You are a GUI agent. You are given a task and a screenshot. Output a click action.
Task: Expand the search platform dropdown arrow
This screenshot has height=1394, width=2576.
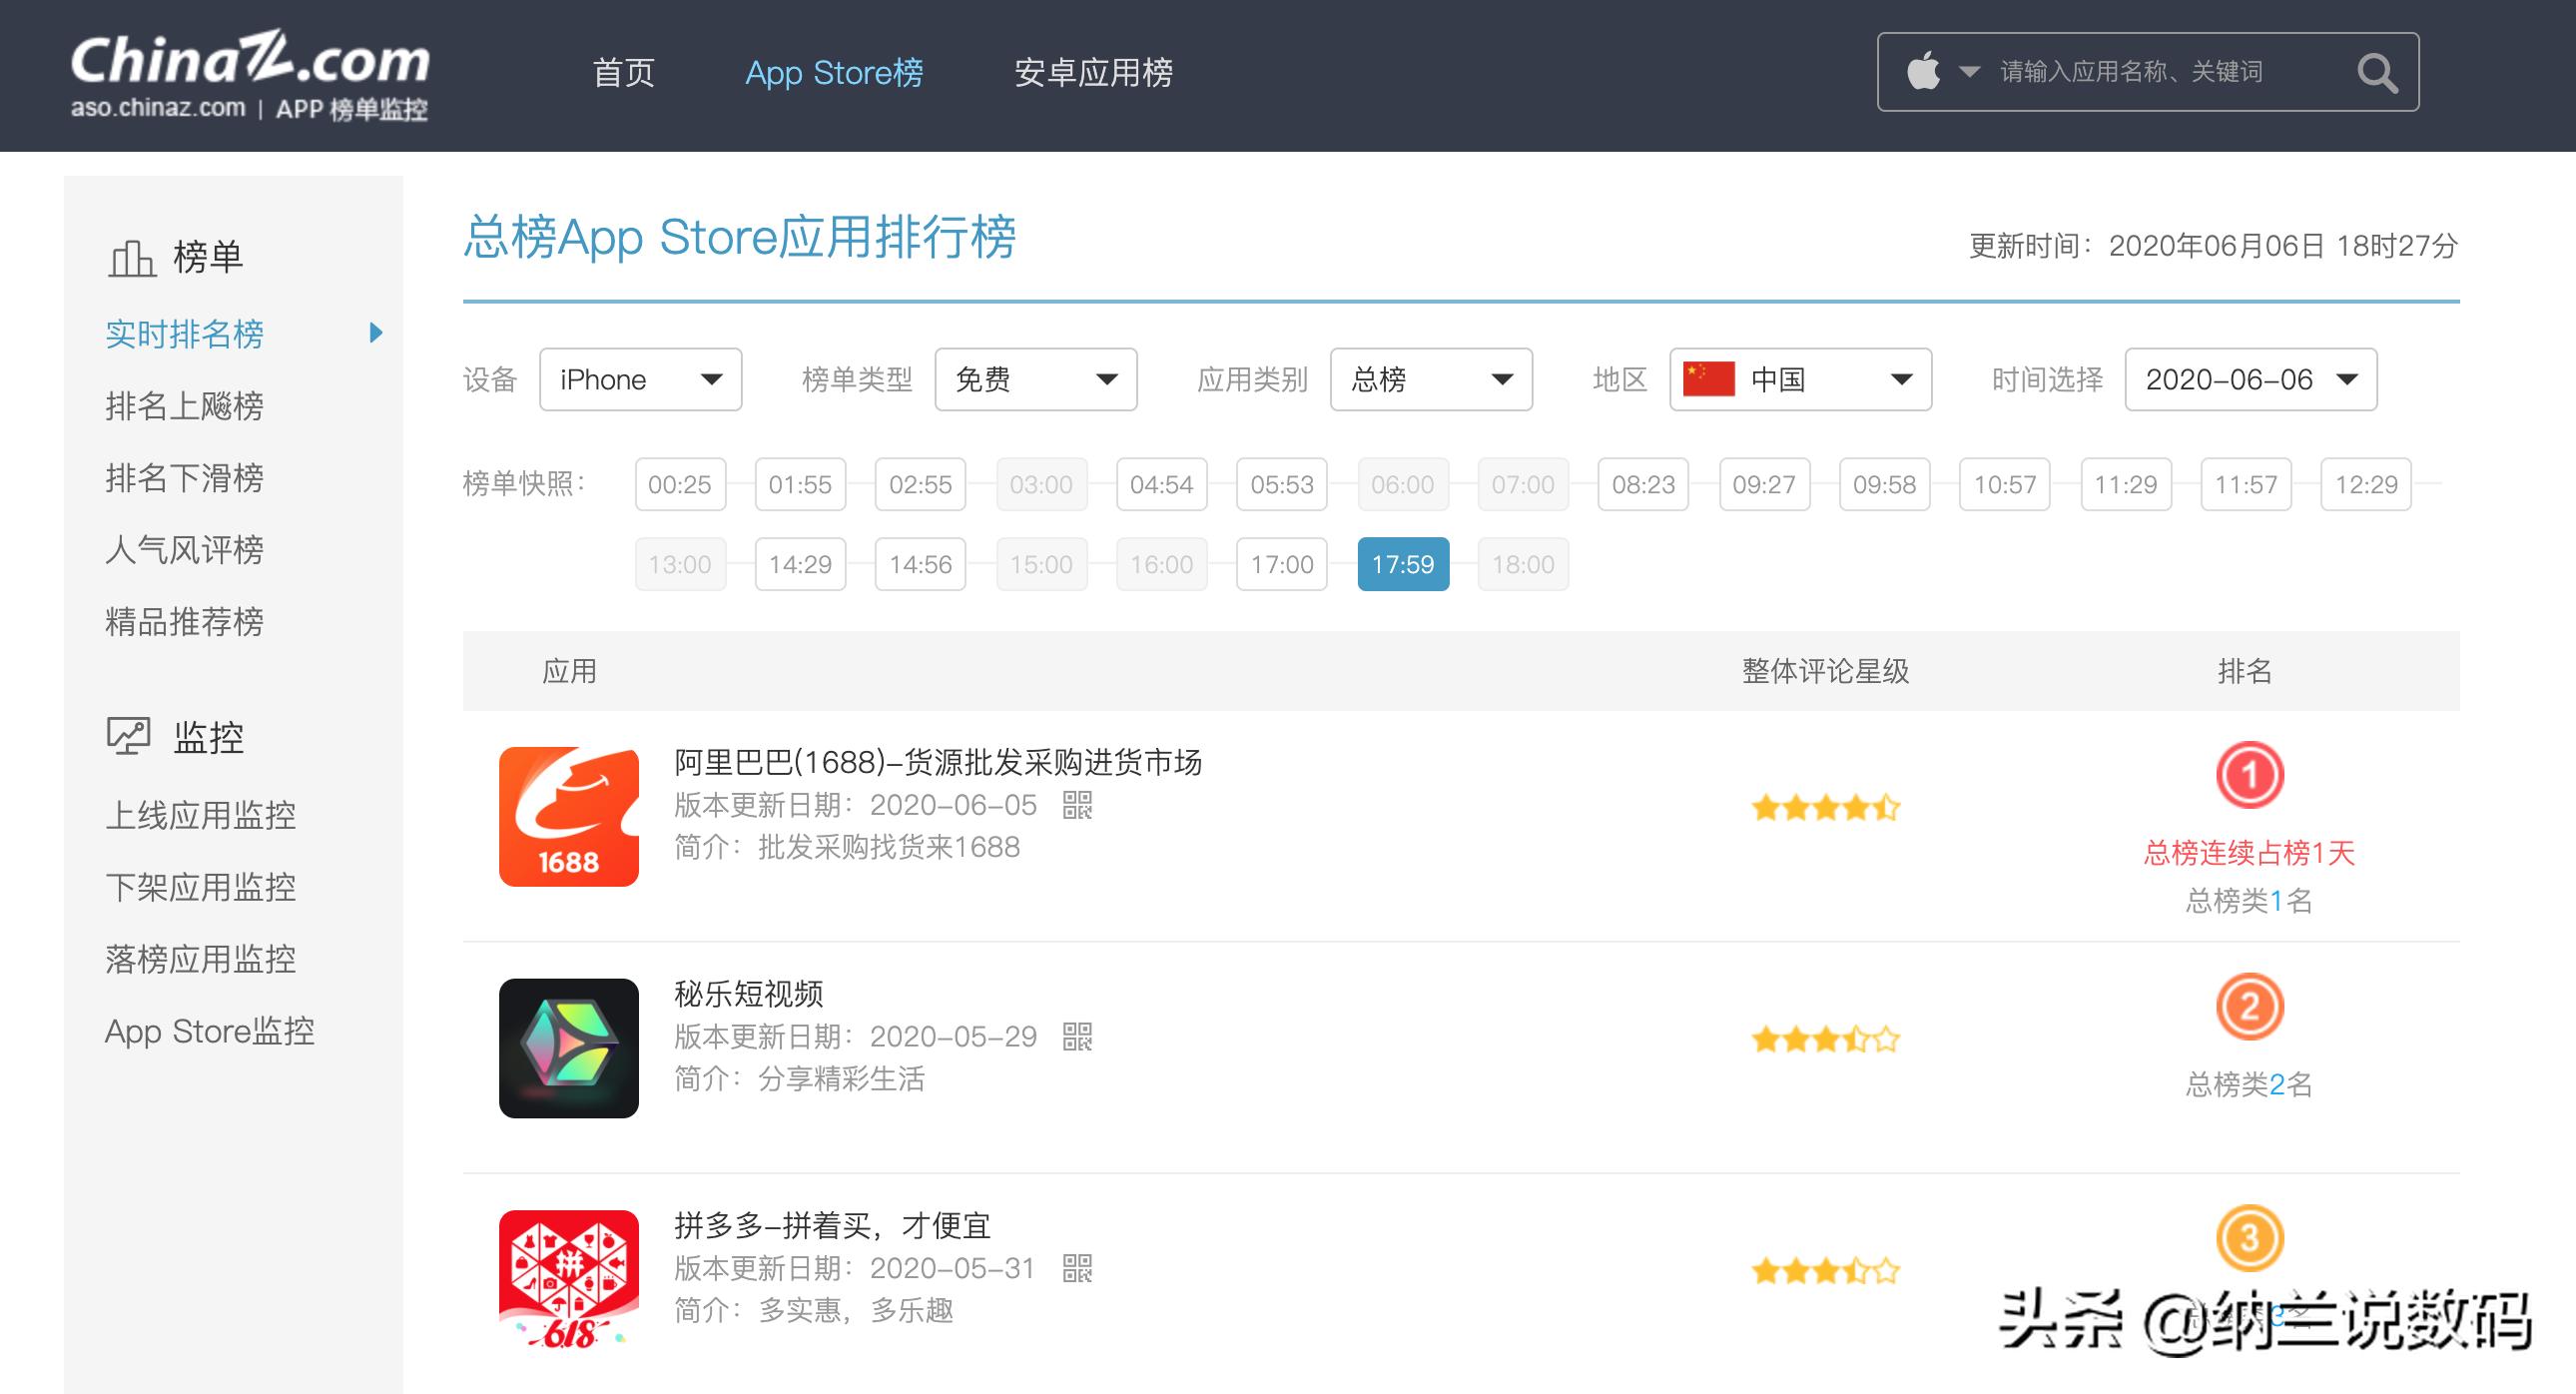[x=1969, y=72]
